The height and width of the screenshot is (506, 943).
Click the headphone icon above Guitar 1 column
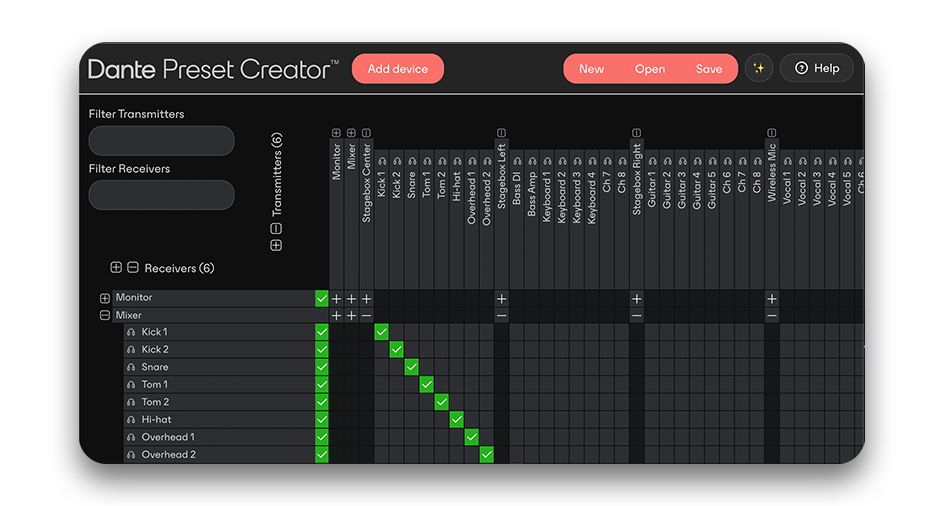coord(652,161)
